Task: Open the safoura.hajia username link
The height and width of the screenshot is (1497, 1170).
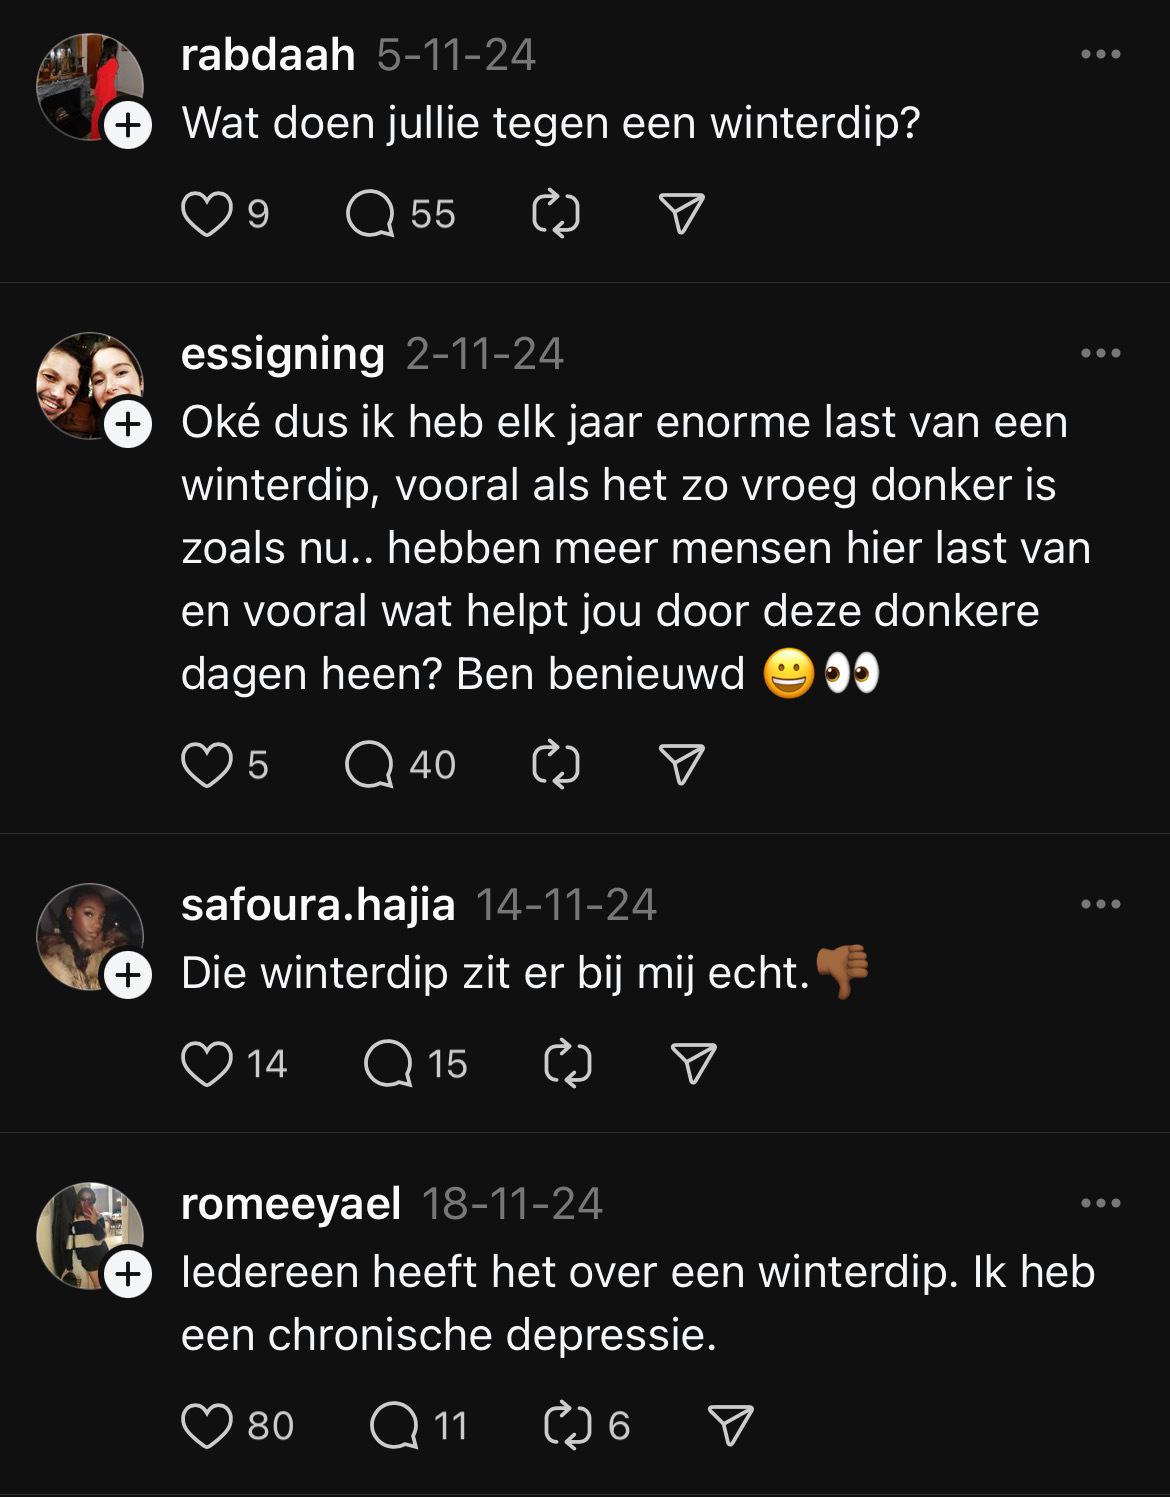Action: coord(318,905)
